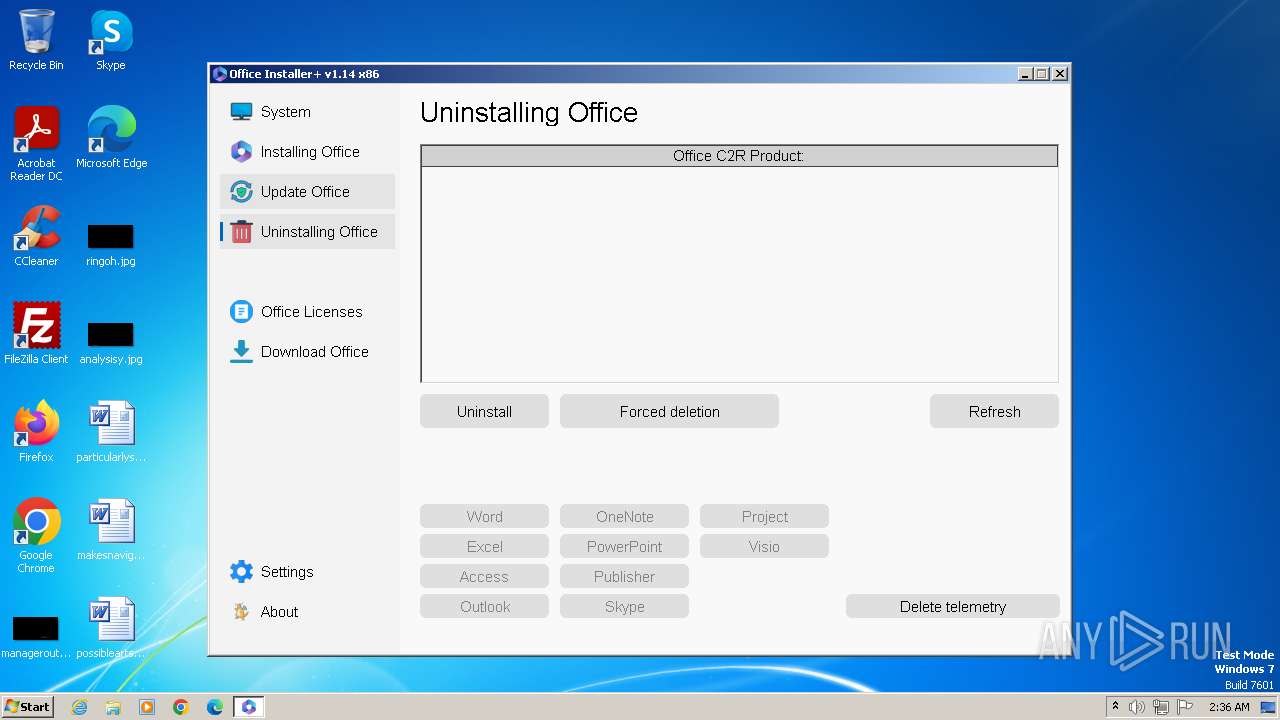This screenshot has height=720, width=1280.
Task: Click the Project app button
Action: (764, 517)
